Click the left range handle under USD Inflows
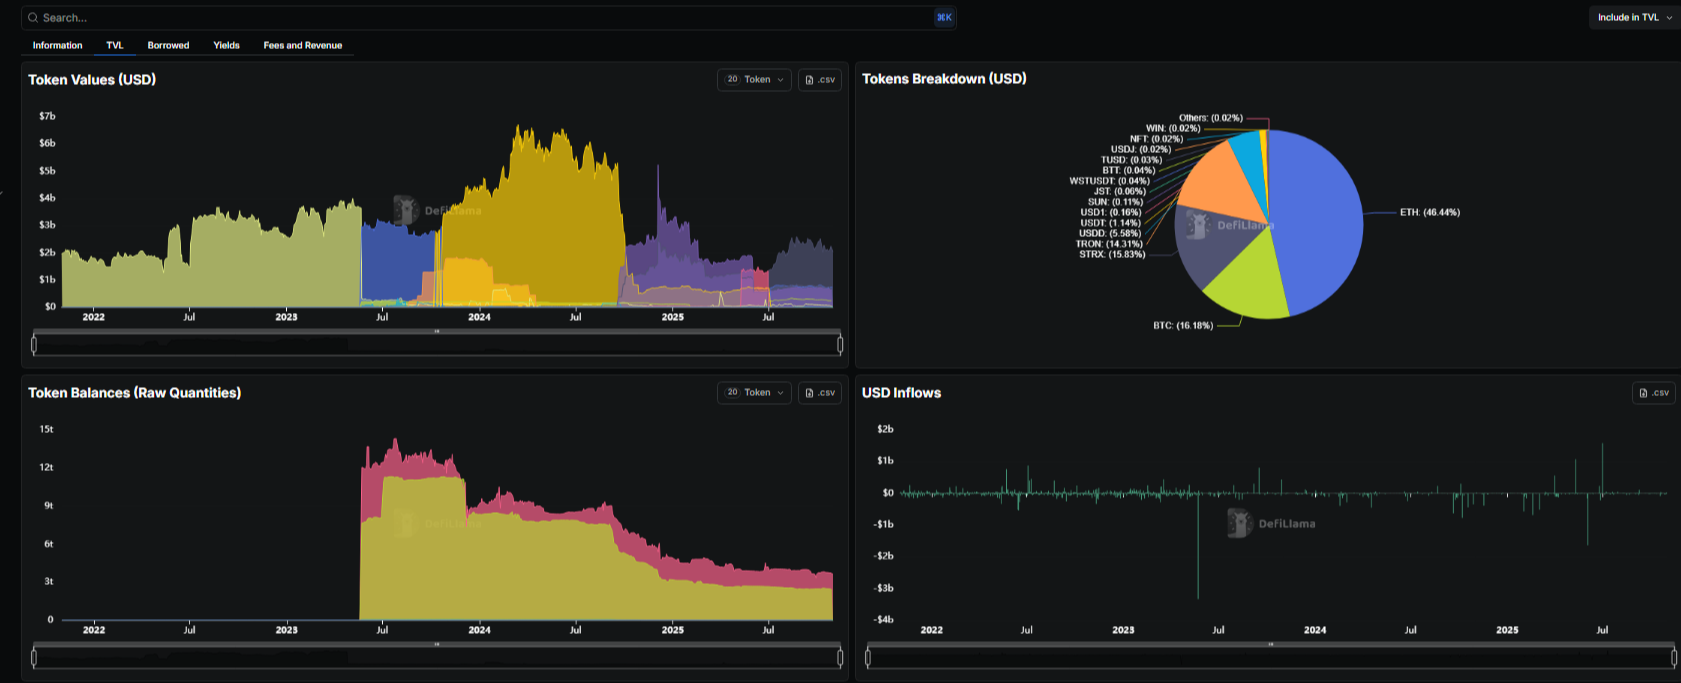Screen dimensions: 1681x683 [x=868, y=658]
